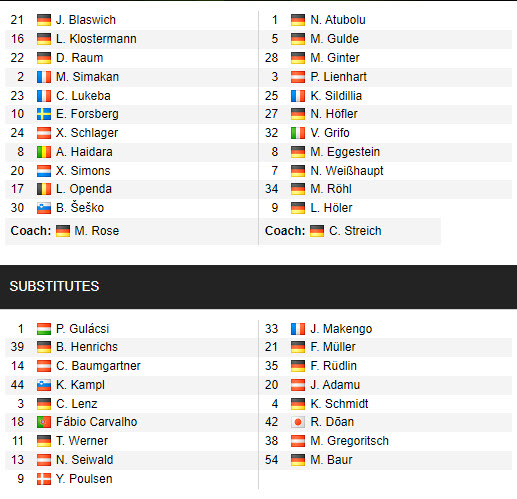This screenshot has width=517, height=499.
Task: Click the Dutch flag beside X. Simons
Action: [44, 171]
